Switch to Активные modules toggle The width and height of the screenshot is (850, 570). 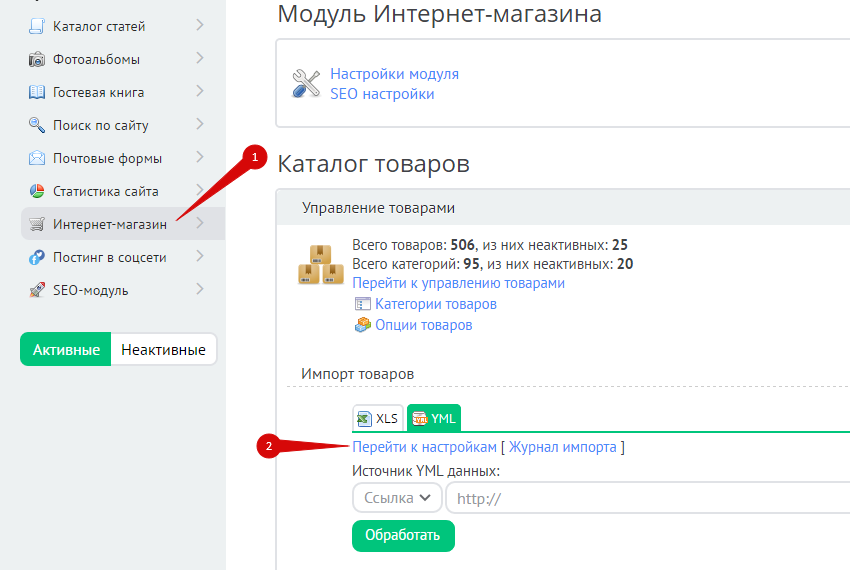pos(66,350)
